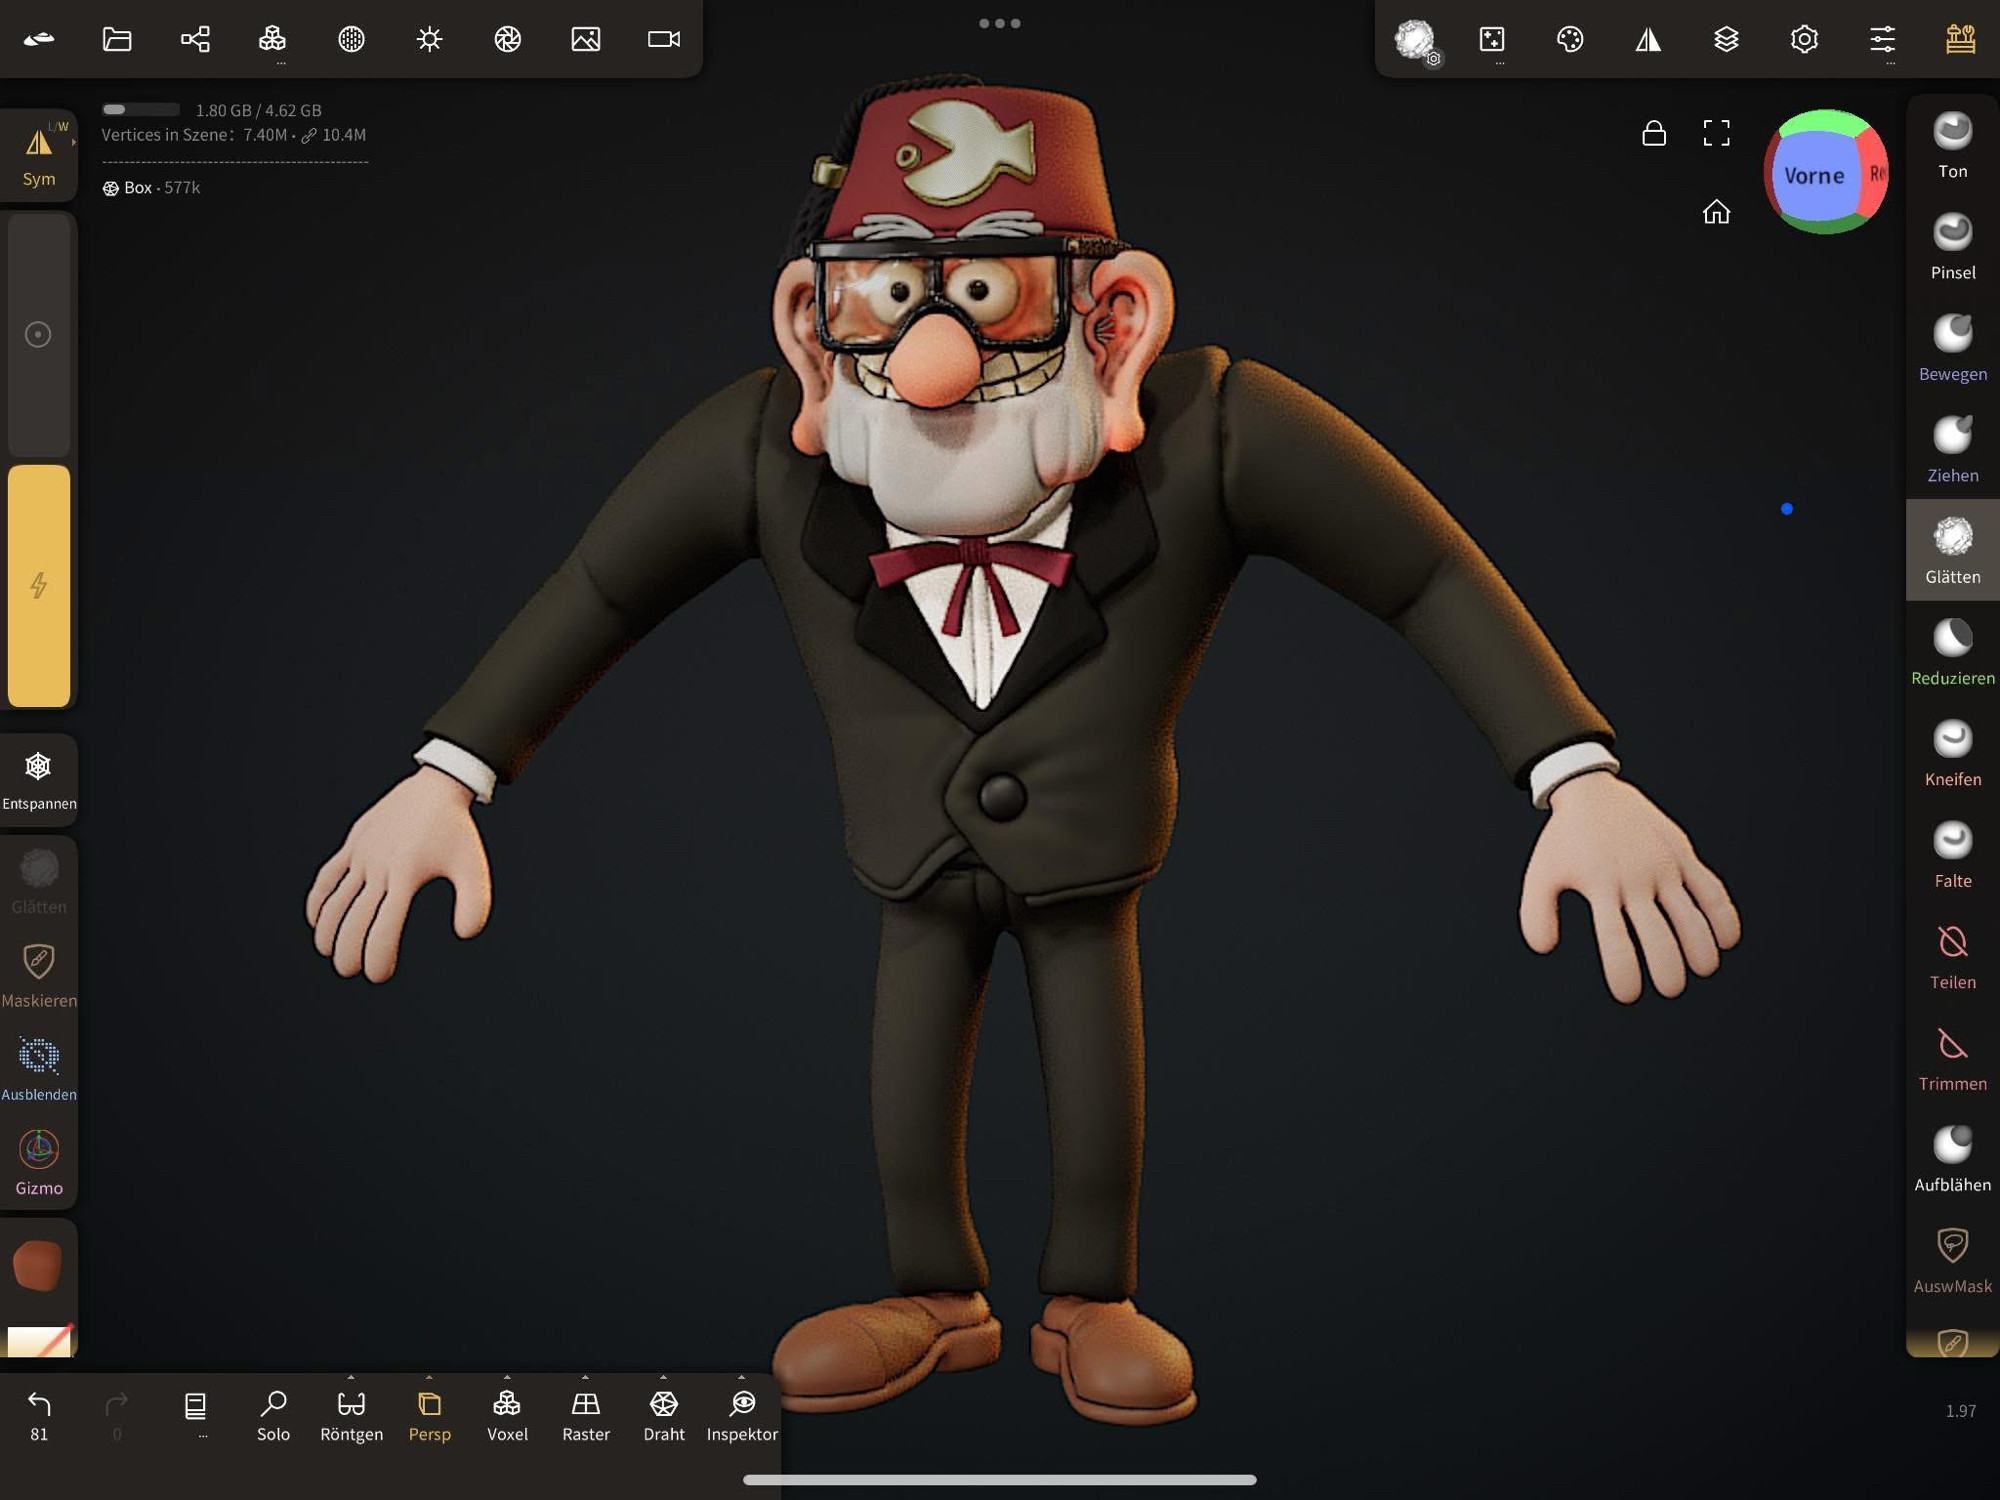Select the Bewegen move tool
Viewport: 2000px width, 1500px height.
pyautogui.click(x=1952, y=348)
